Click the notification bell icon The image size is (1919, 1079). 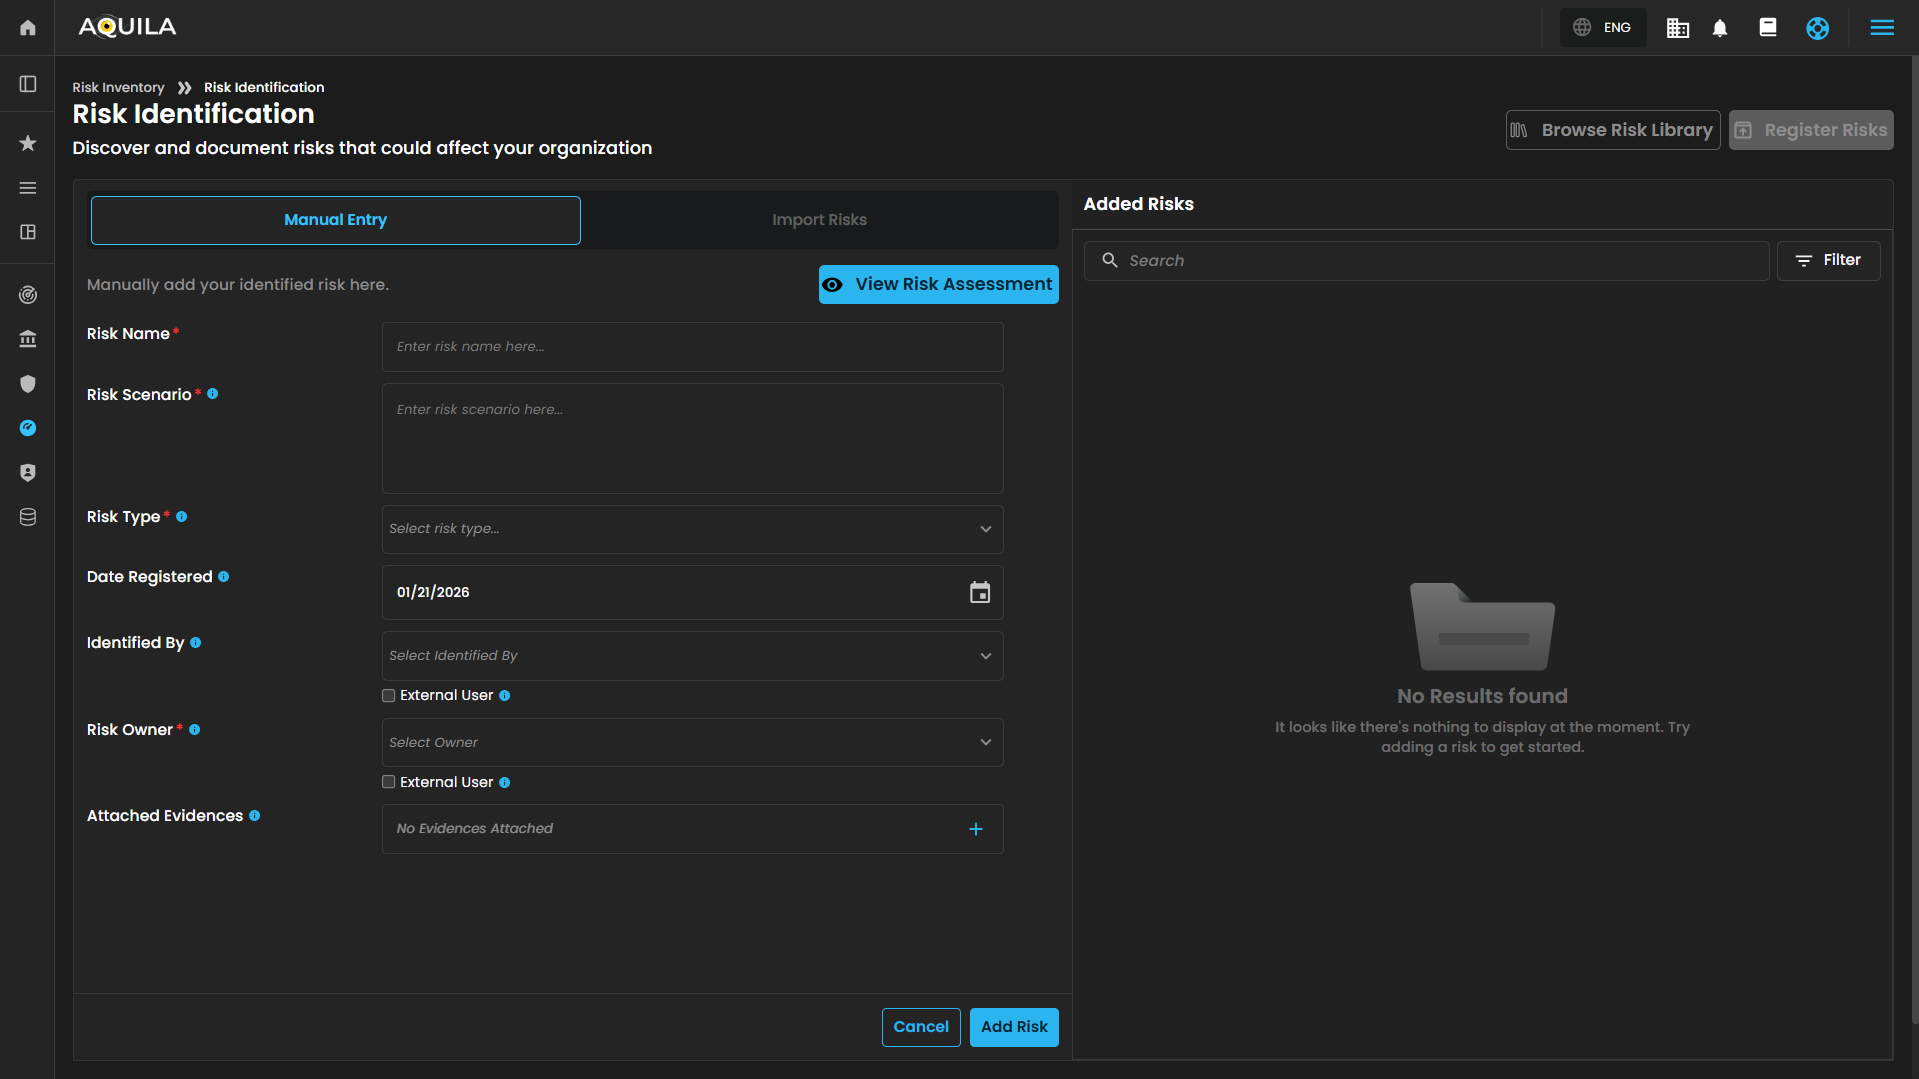coord(1720,28)
